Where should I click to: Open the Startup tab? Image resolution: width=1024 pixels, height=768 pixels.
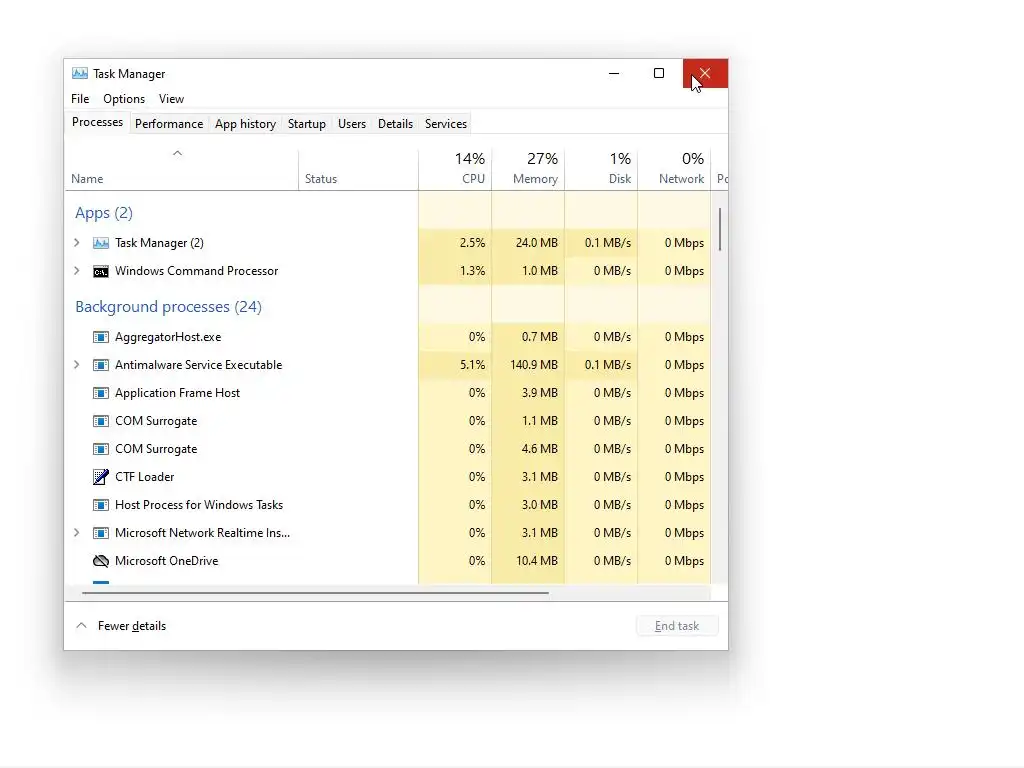click(x=307, y=123)
